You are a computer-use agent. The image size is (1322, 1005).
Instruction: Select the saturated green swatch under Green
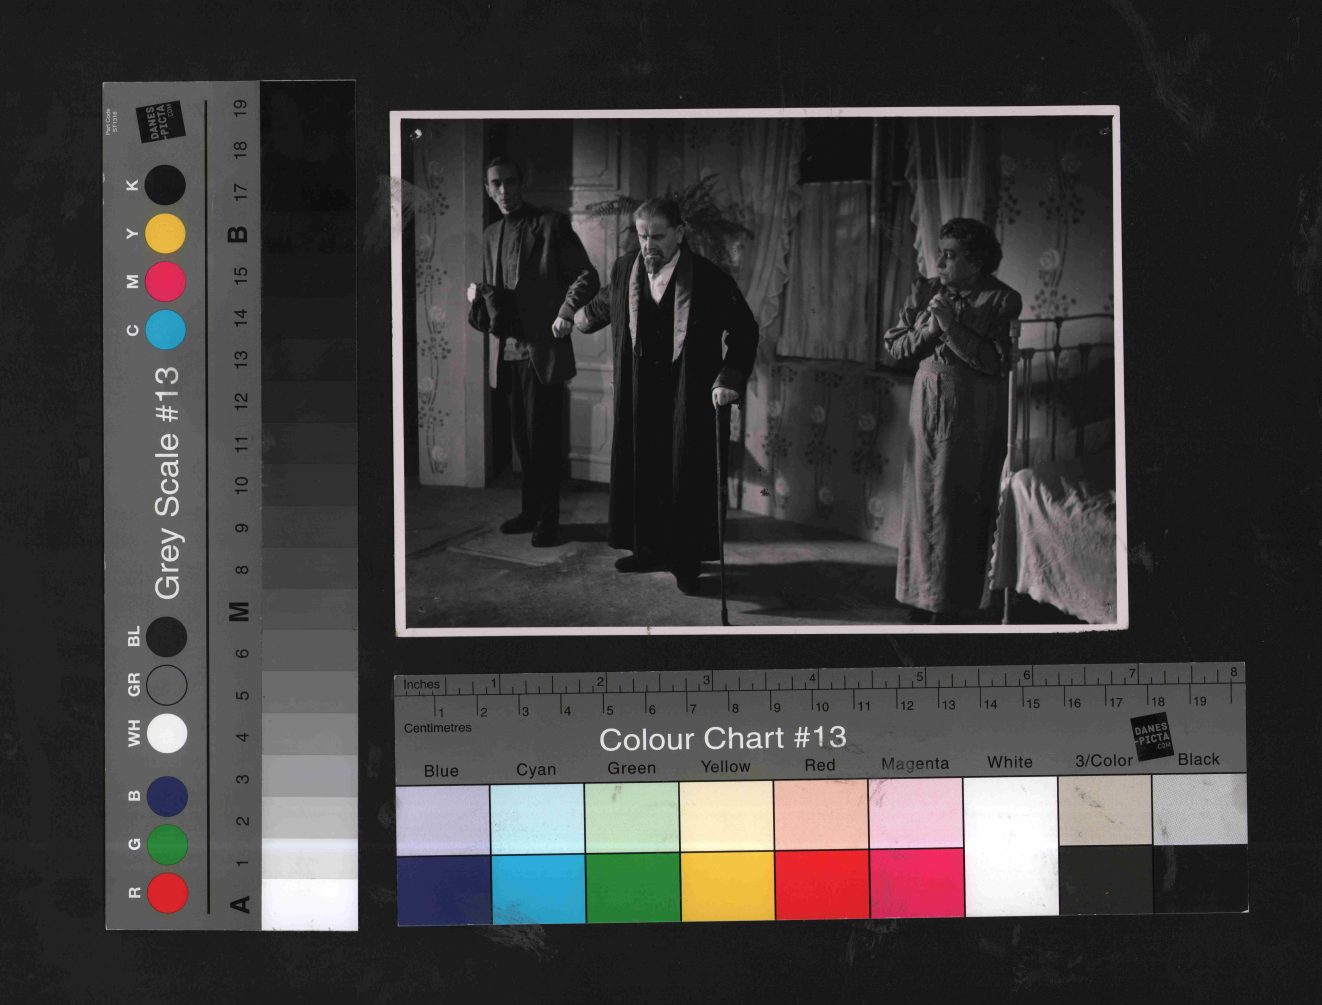[x=632, y=887]
